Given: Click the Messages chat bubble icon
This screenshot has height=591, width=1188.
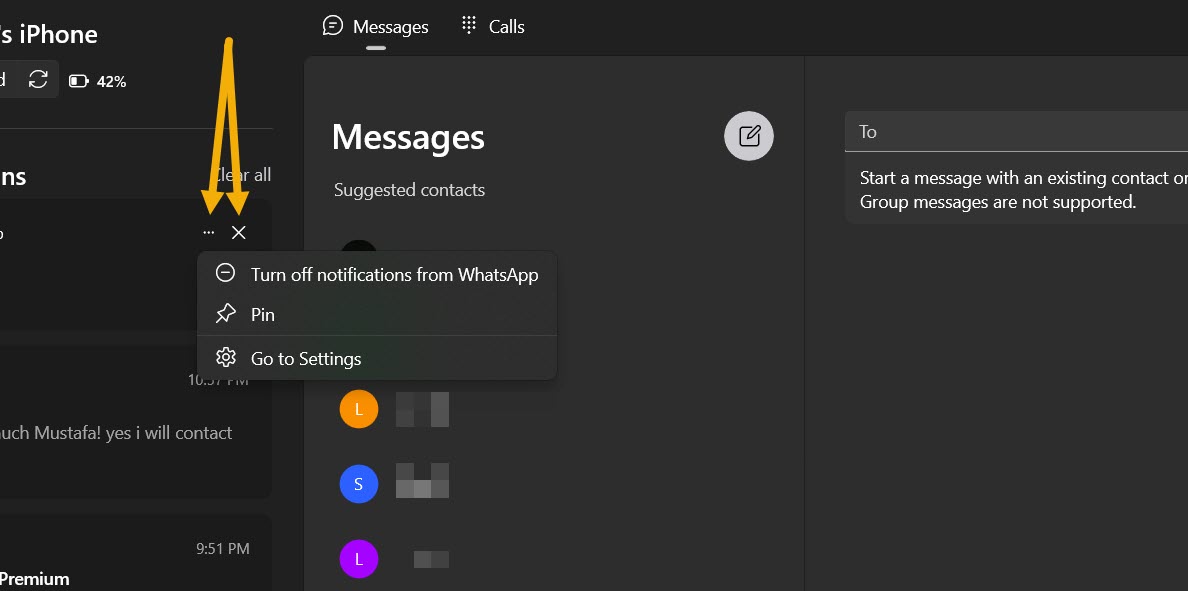Looking at the screenshot, I should (333, 26).
